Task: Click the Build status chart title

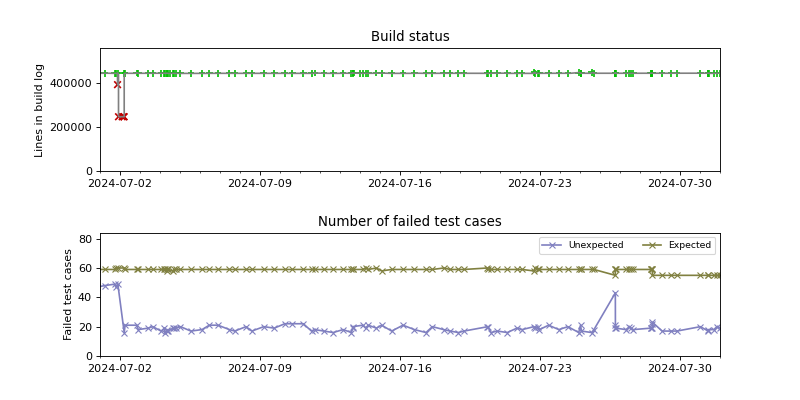Action: point(410,37)
